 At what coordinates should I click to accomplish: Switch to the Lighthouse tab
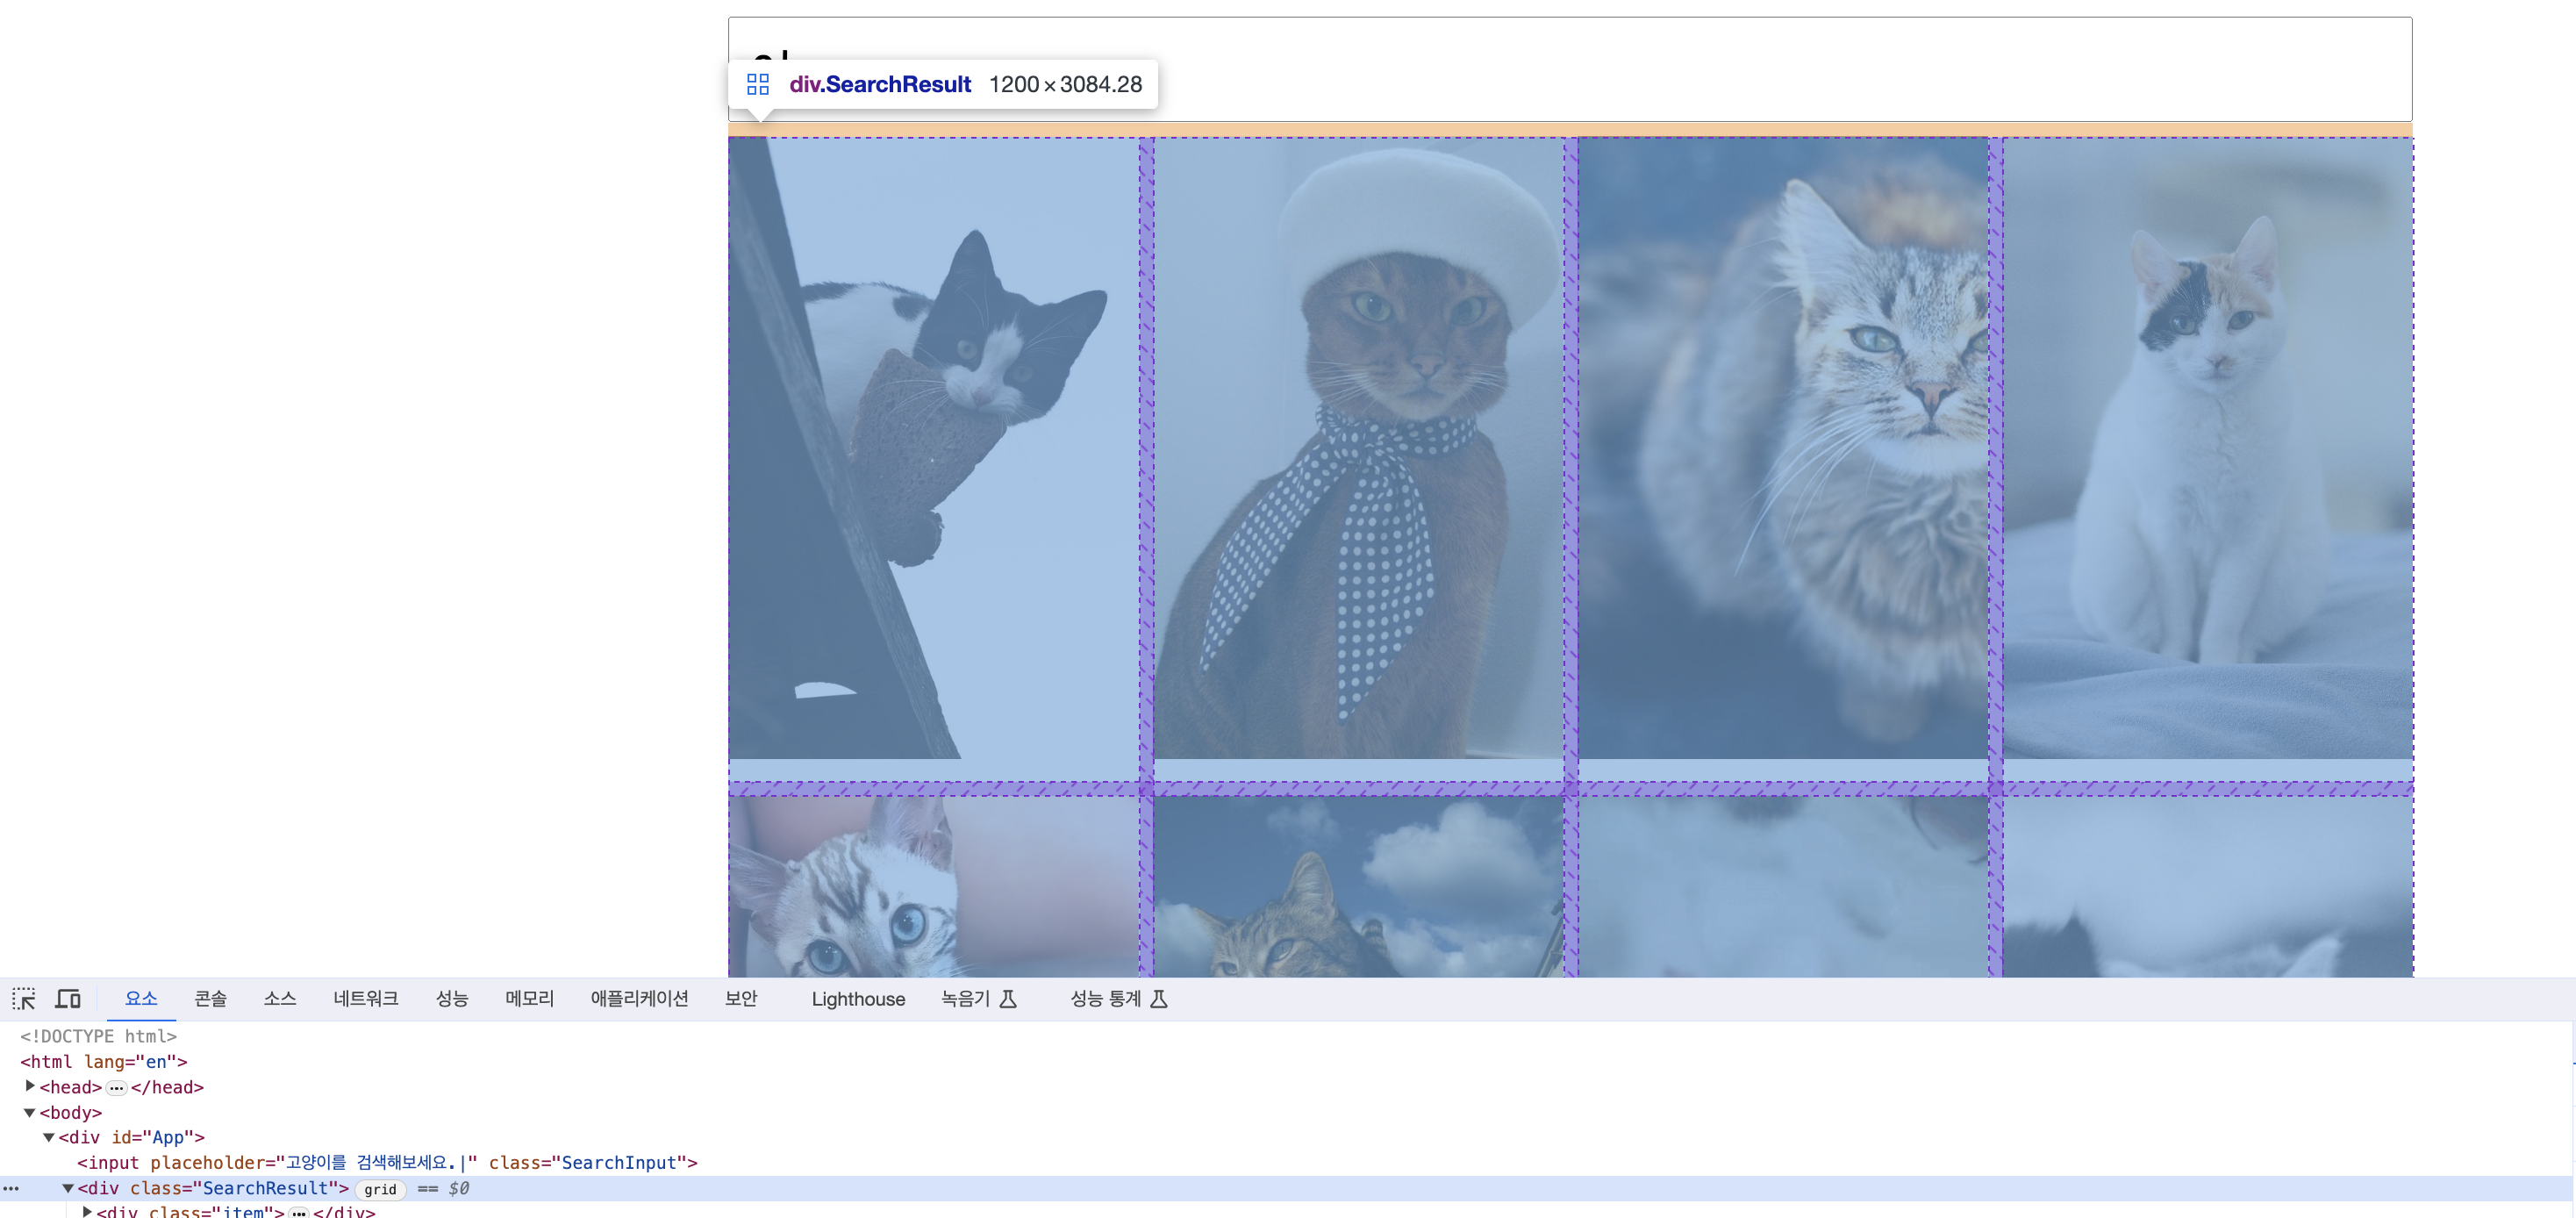(858, 998)
